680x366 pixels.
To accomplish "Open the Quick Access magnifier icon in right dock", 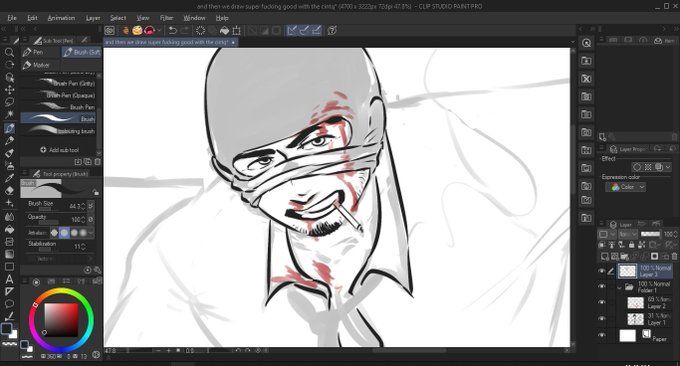I will pos(586,43).
